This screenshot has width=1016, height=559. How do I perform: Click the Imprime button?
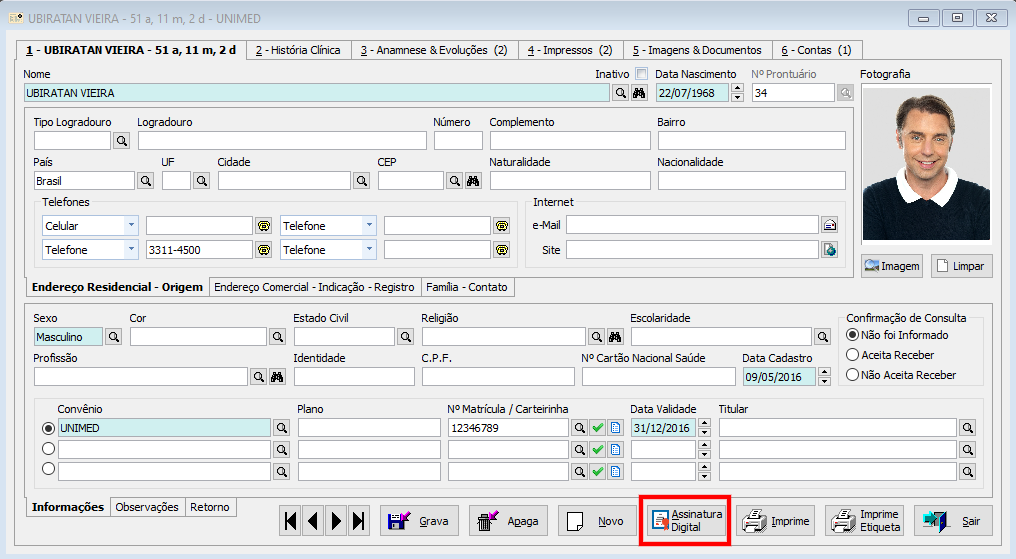775,521
